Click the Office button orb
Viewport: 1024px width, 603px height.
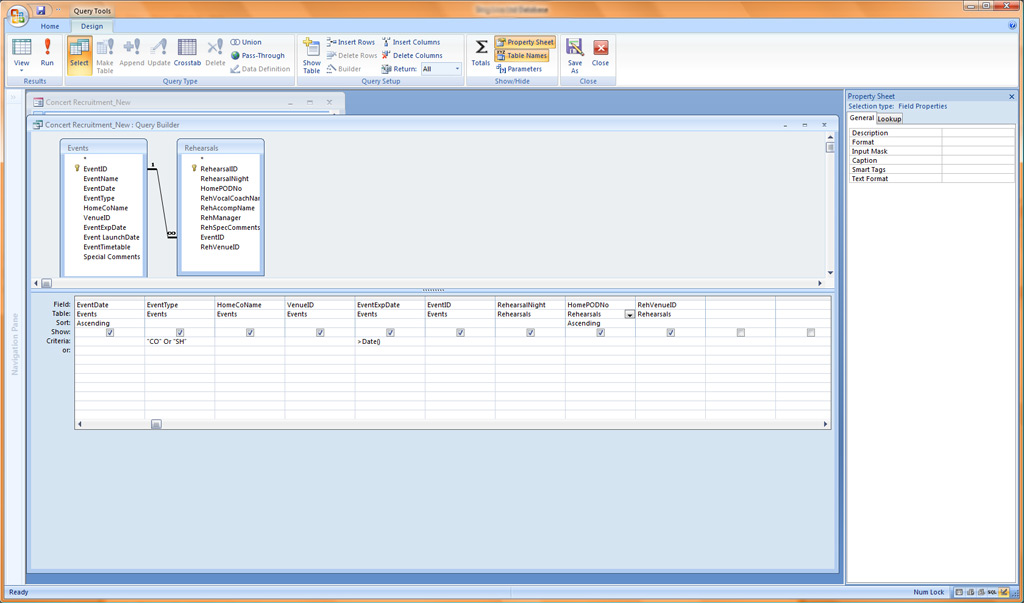(18, 14)
